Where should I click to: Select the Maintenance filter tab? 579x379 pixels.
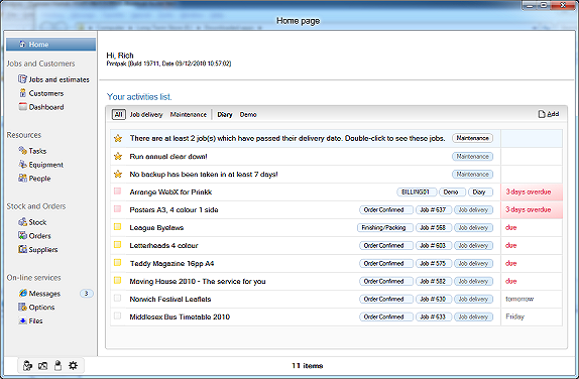[188, 115]
